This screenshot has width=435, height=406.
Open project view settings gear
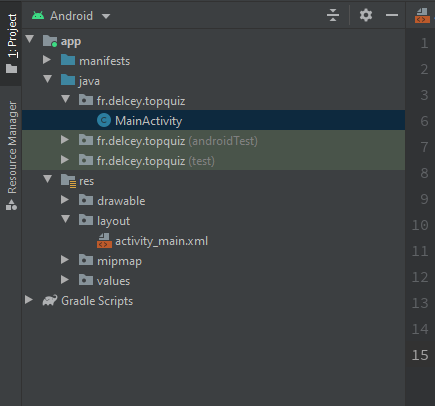(366, 15)
